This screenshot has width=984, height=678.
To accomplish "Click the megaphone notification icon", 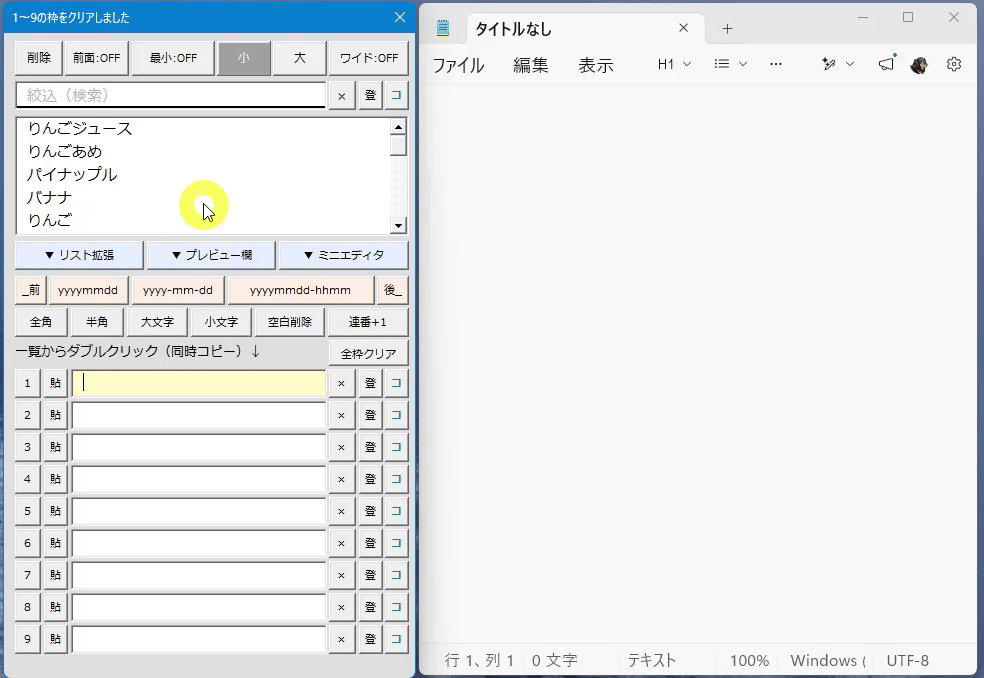I will point(886,63).
